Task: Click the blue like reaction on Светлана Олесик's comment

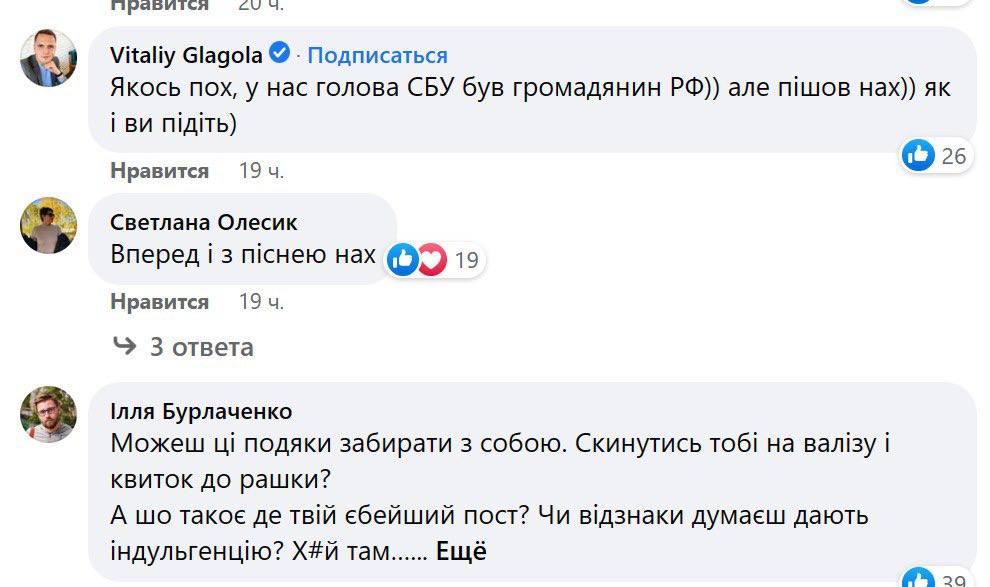Action: (403, 260)
